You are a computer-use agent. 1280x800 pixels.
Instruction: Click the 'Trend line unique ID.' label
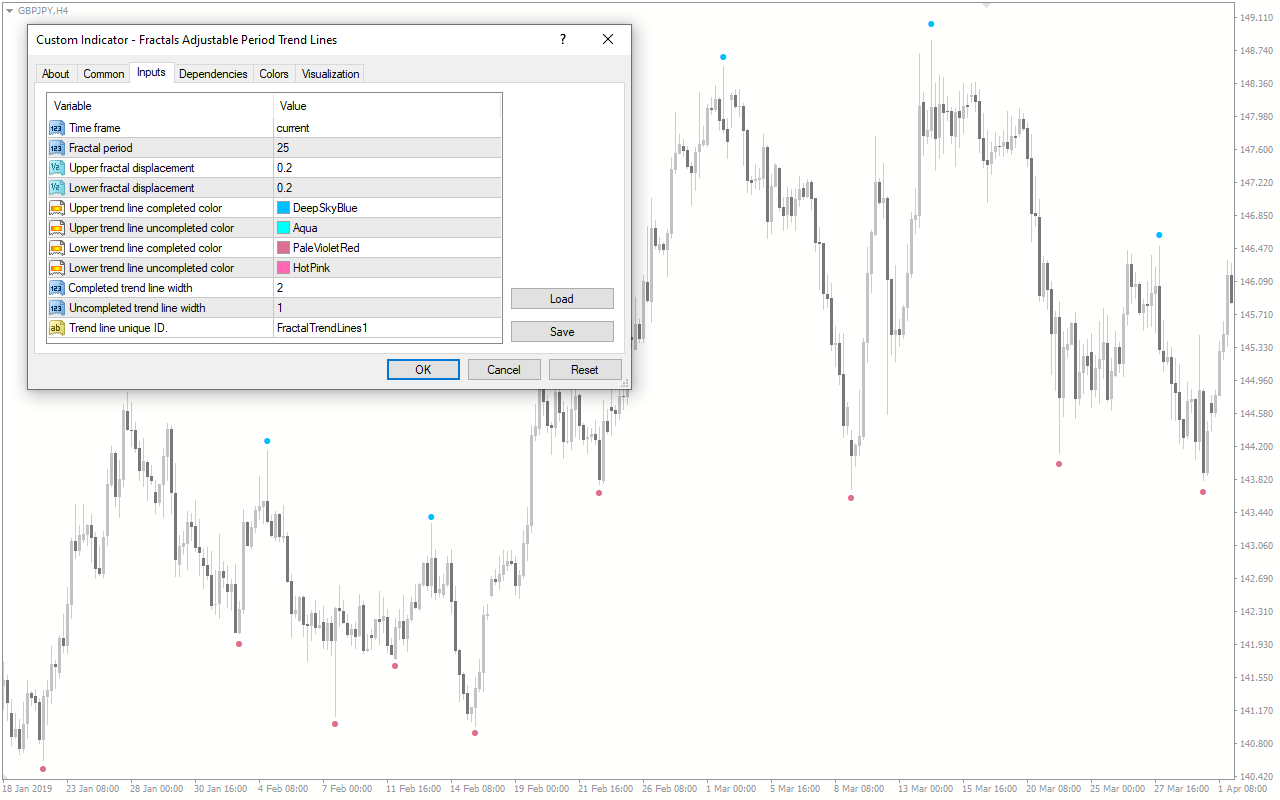tap(118, 328)
